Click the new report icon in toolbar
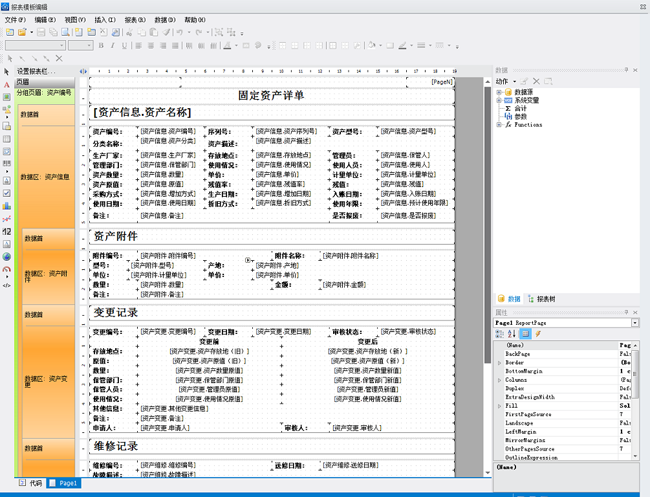Screen dimensions: 650x497 (9, 32)
